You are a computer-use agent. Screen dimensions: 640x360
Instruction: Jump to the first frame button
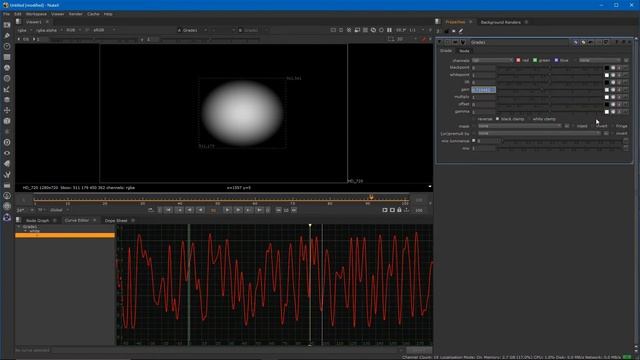(x=168, y=210)
